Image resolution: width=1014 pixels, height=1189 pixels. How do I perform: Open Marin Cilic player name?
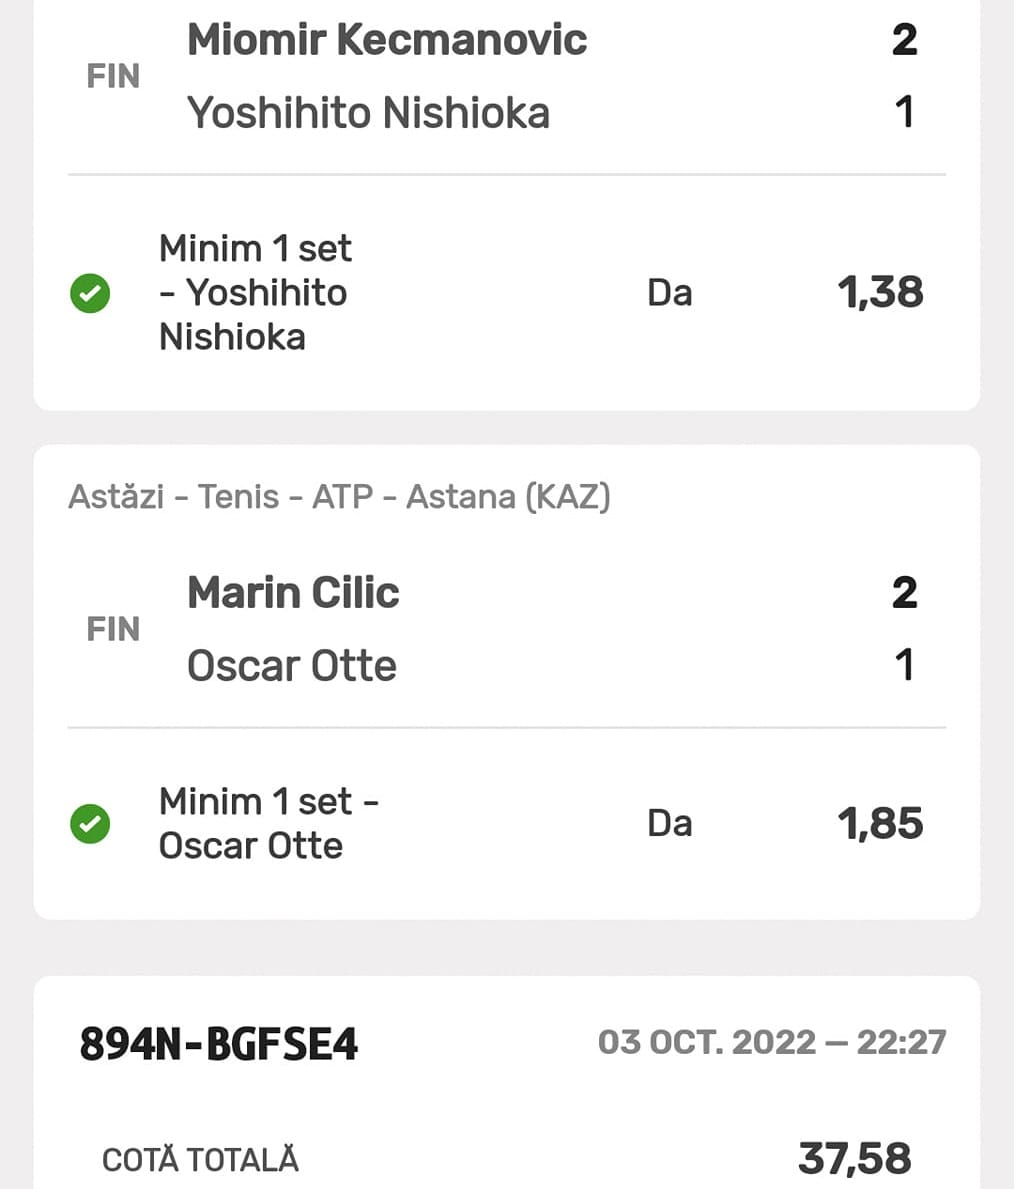tap(293, 592)
